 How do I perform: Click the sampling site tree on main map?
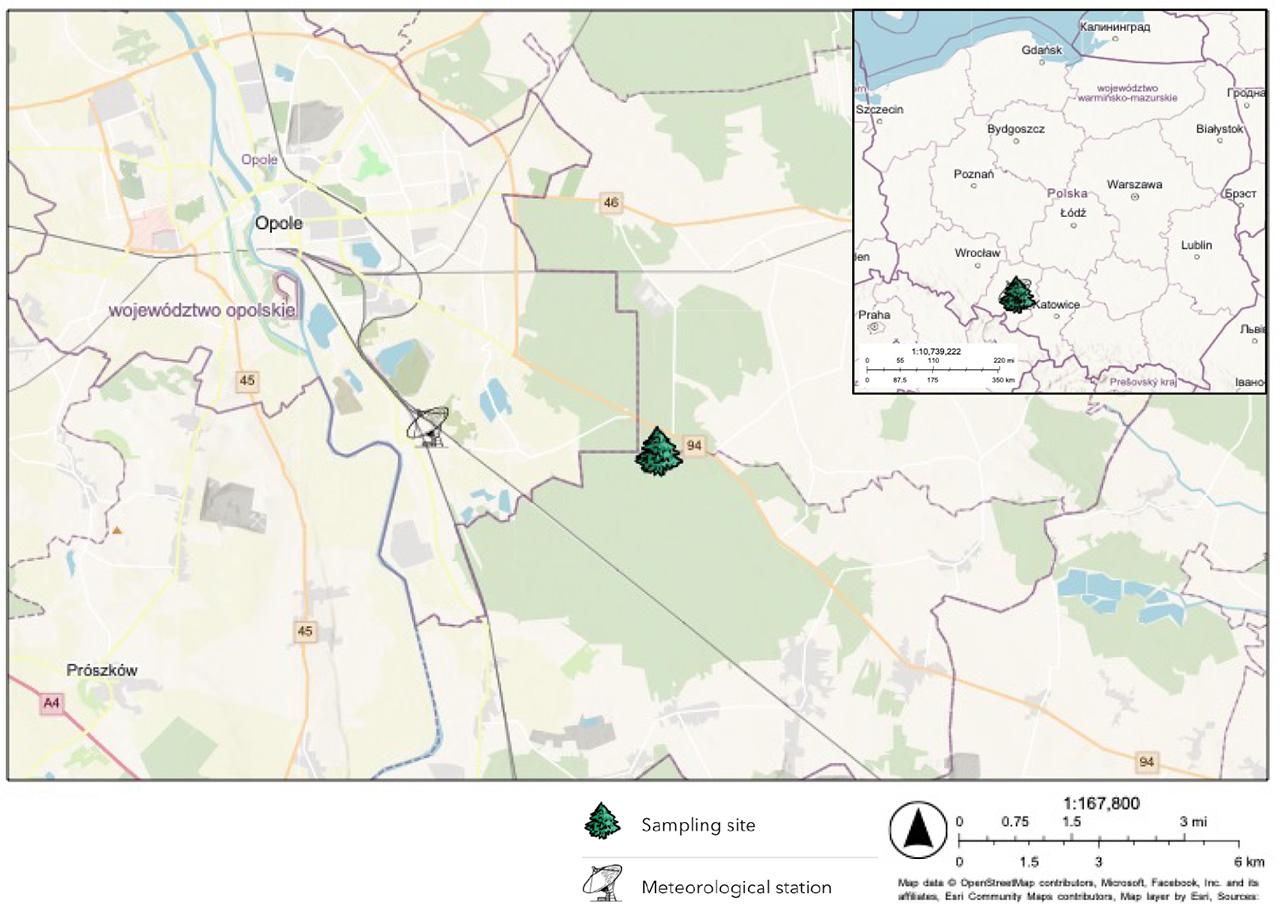(x=658, y=452)
